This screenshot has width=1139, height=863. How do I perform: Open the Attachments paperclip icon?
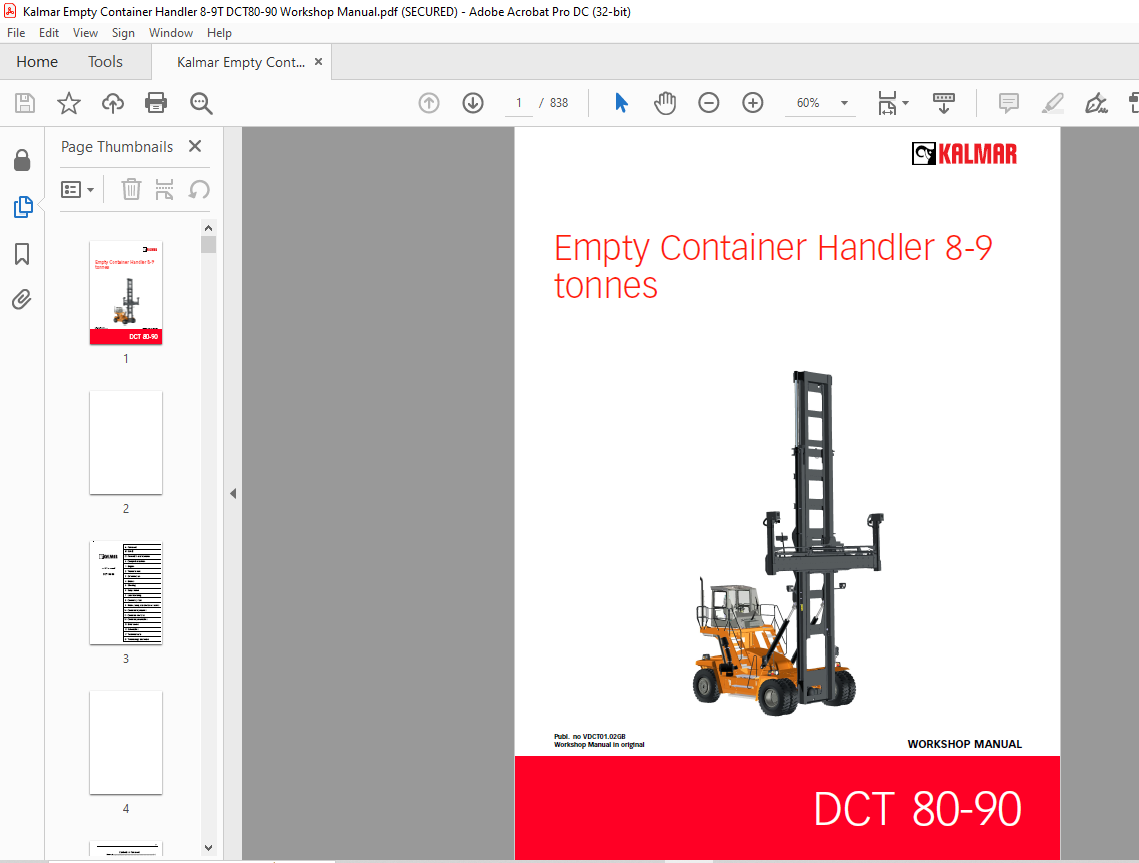[x=23, y=299]
